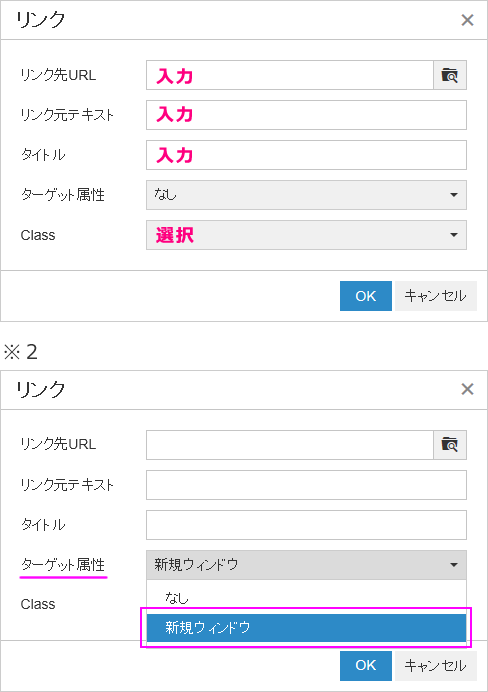Close the lower リンク dialog

click(x=467, y=389)
